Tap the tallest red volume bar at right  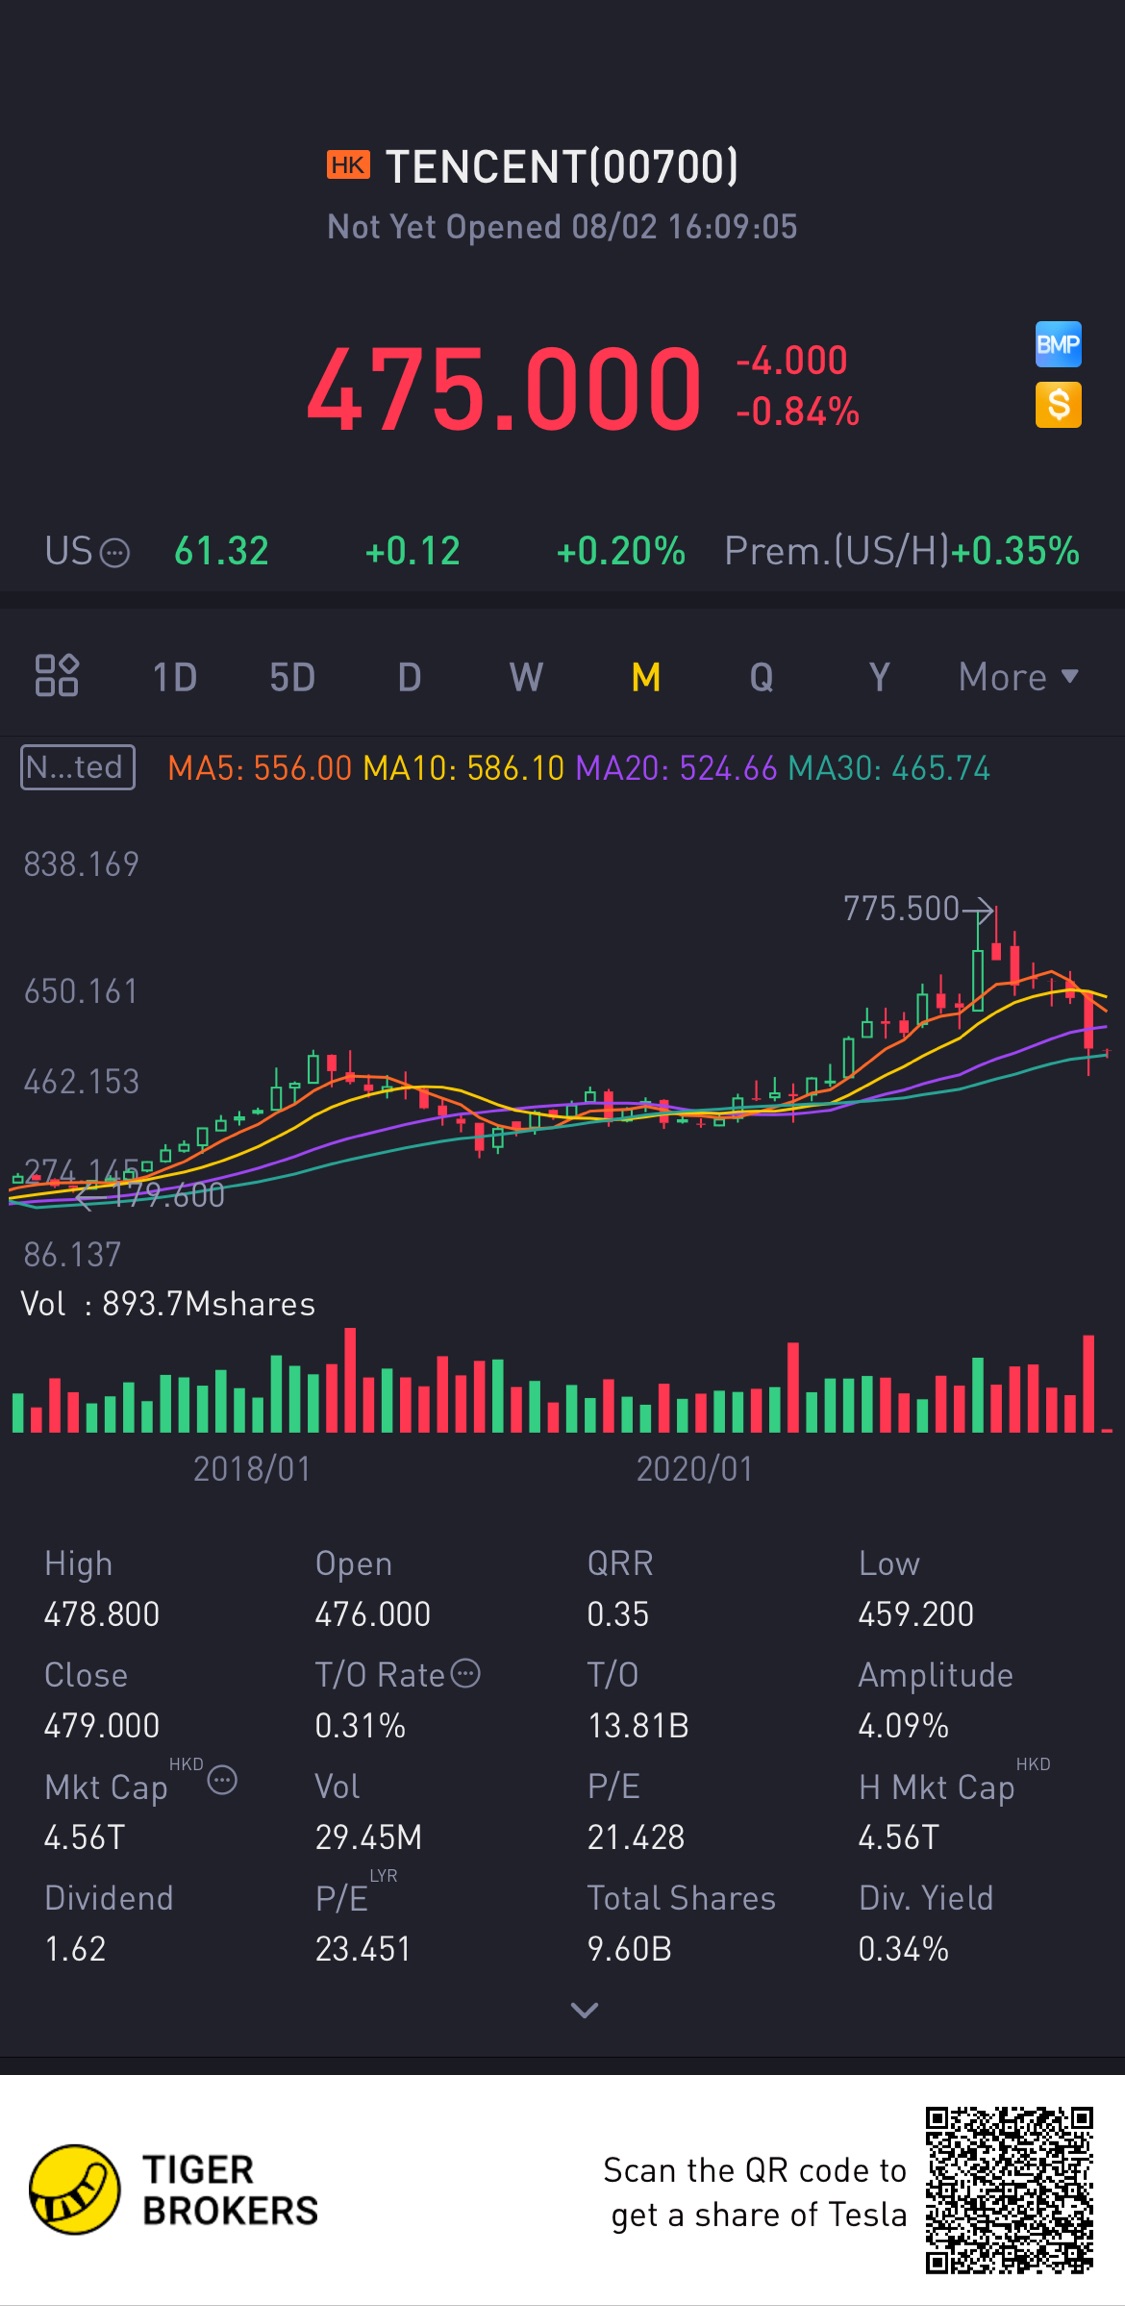[1088, 1384]
